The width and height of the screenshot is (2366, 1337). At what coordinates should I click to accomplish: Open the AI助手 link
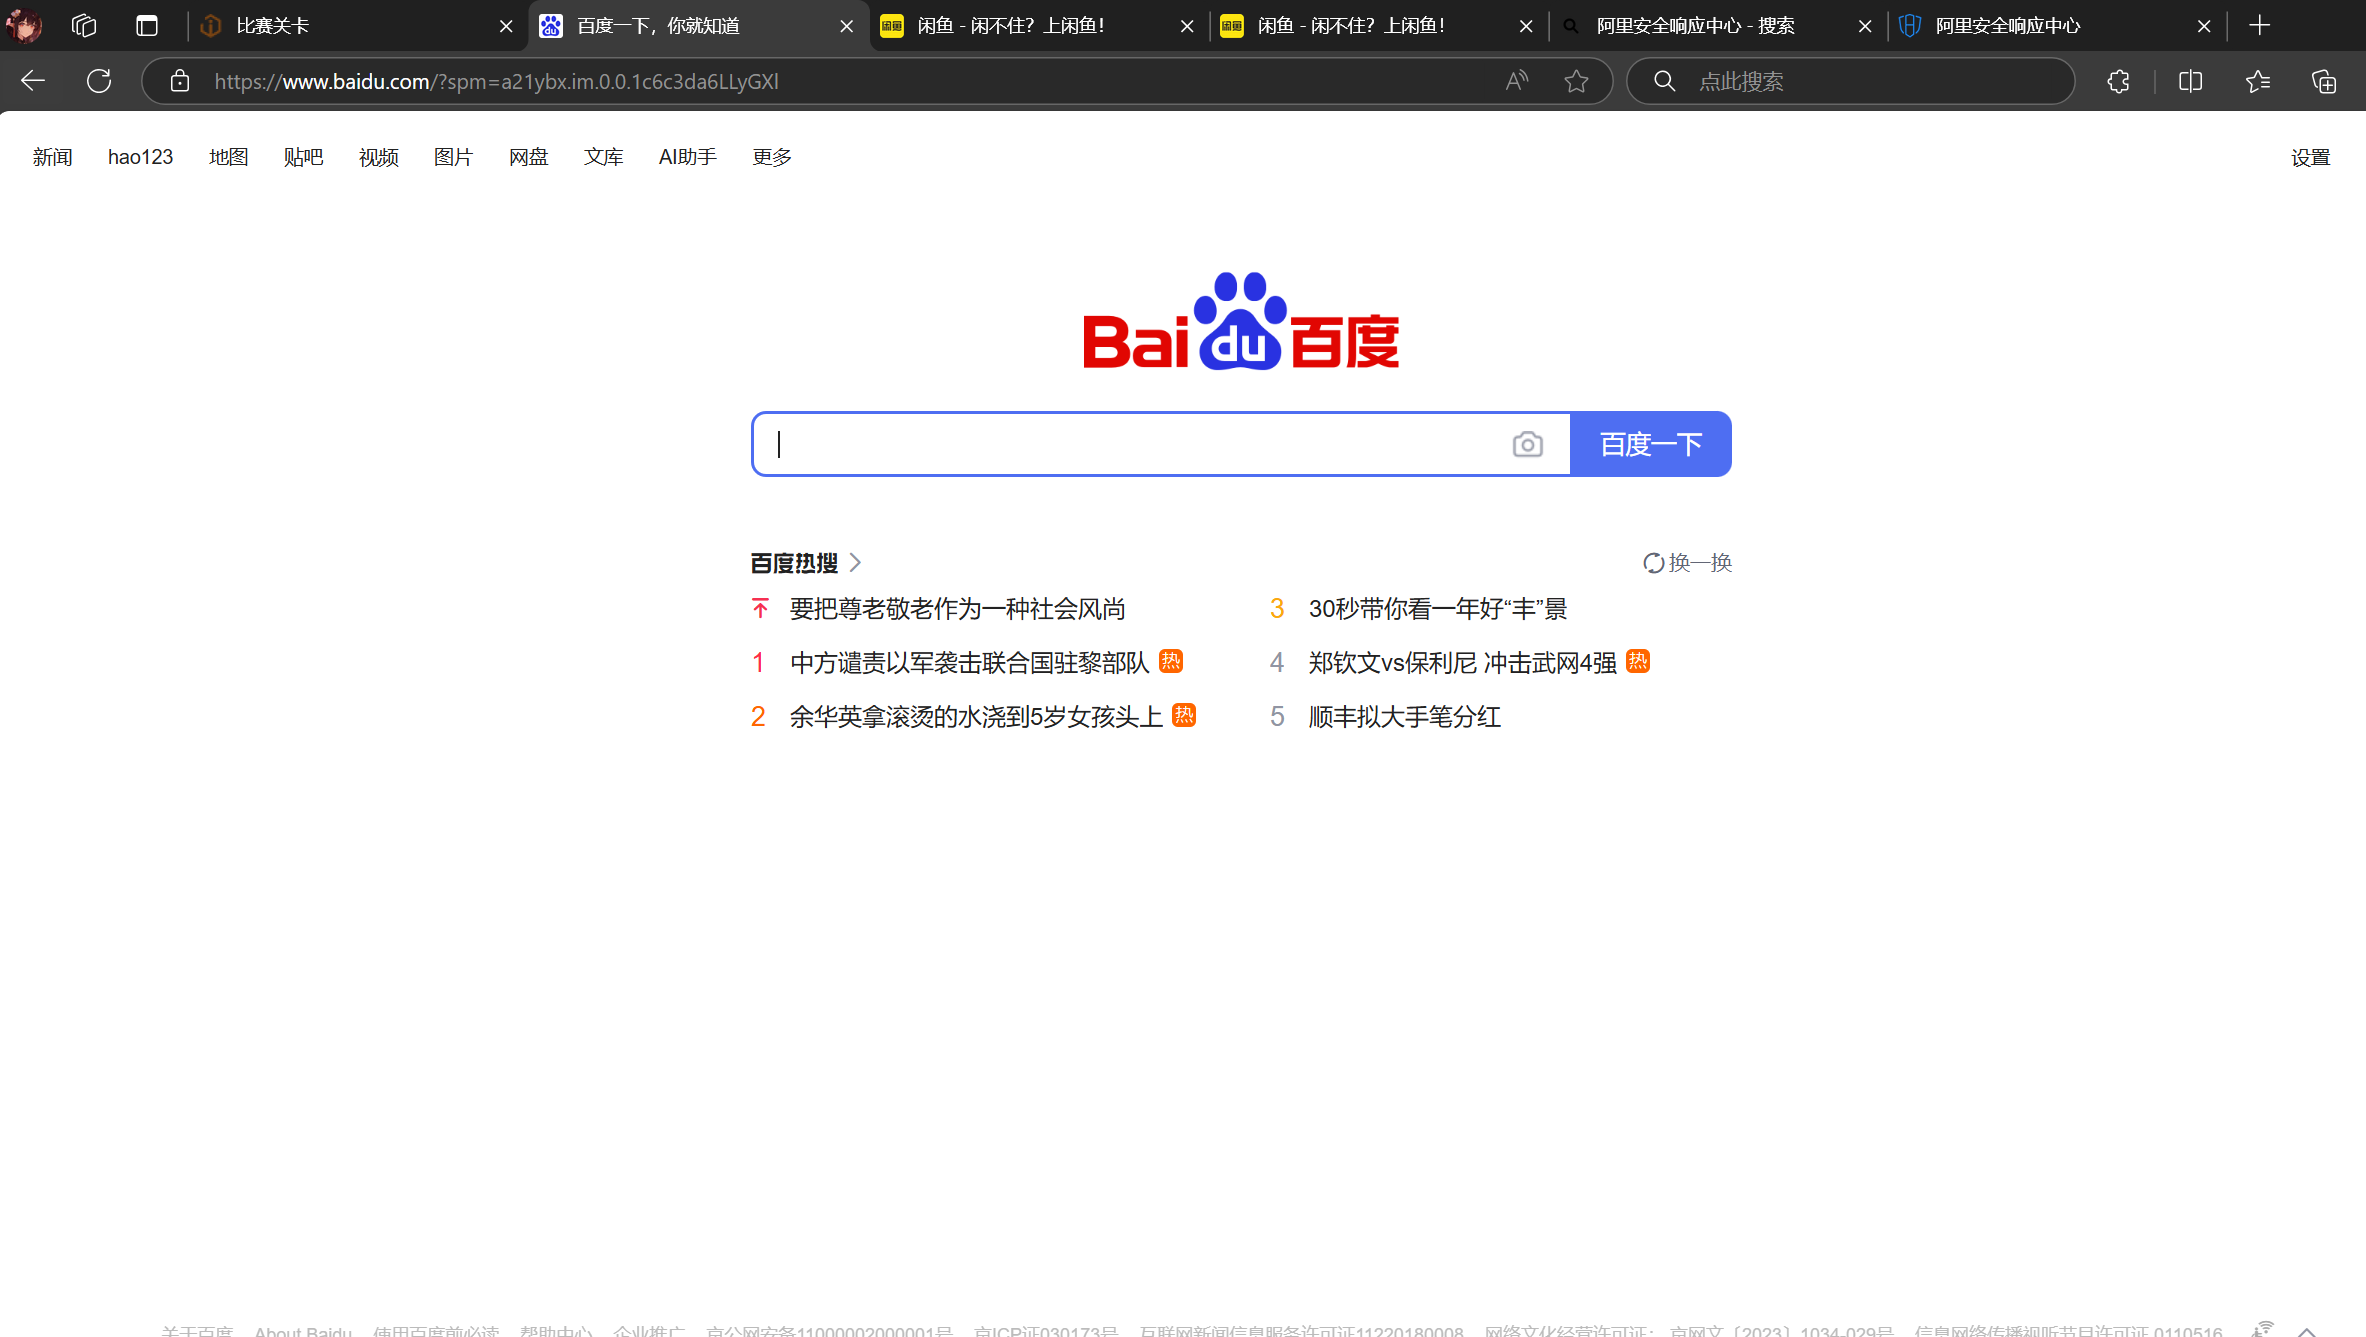point(687,157)
